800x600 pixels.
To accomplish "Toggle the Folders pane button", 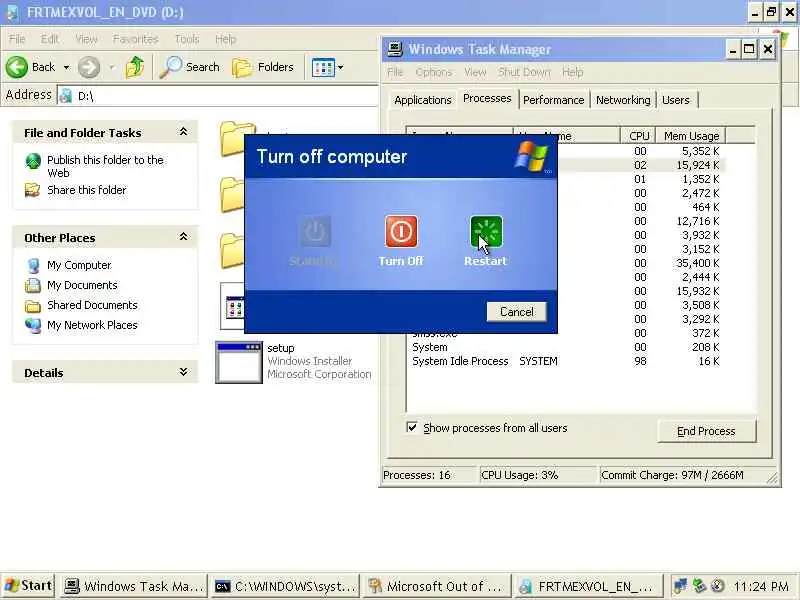I will click(x=263, y=67).
